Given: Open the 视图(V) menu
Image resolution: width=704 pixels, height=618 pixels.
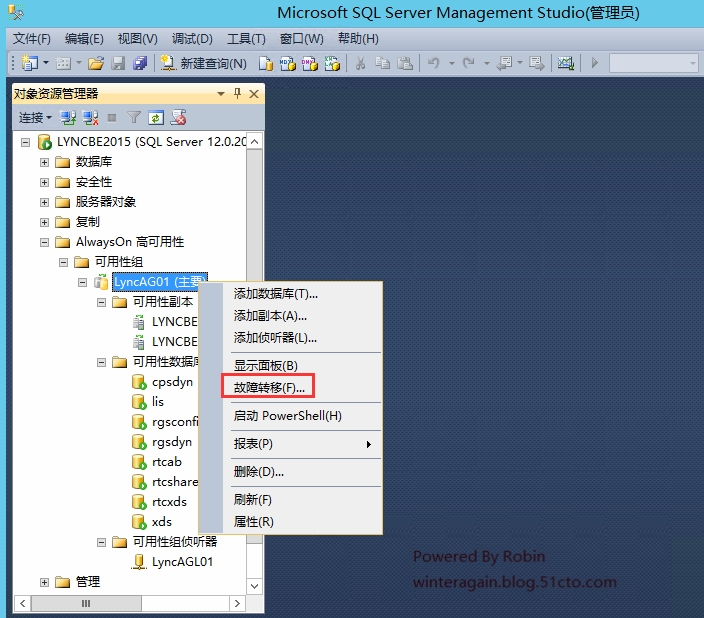Looking at the screenshot, I should (137, 39).
